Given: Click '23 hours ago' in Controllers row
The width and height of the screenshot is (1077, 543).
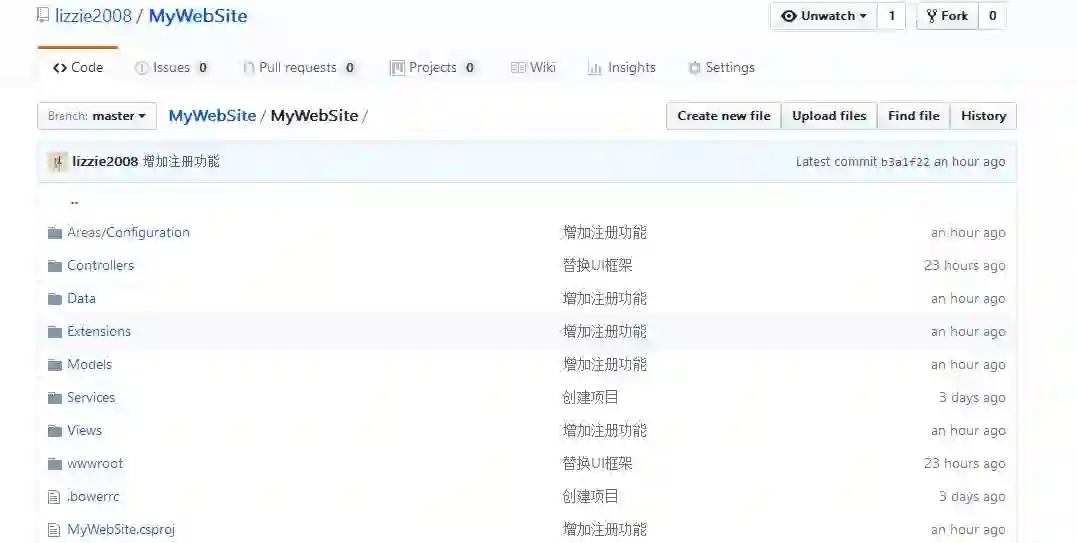Looking at the screenshot, I should (x=964, y=266).
